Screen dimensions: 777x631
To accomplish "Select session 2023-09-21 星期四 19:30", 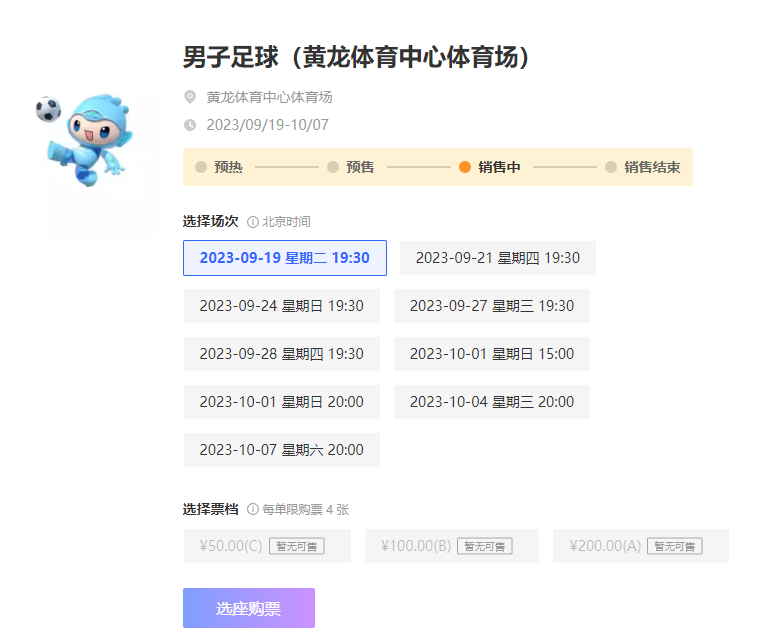I will tap(498, 258).
